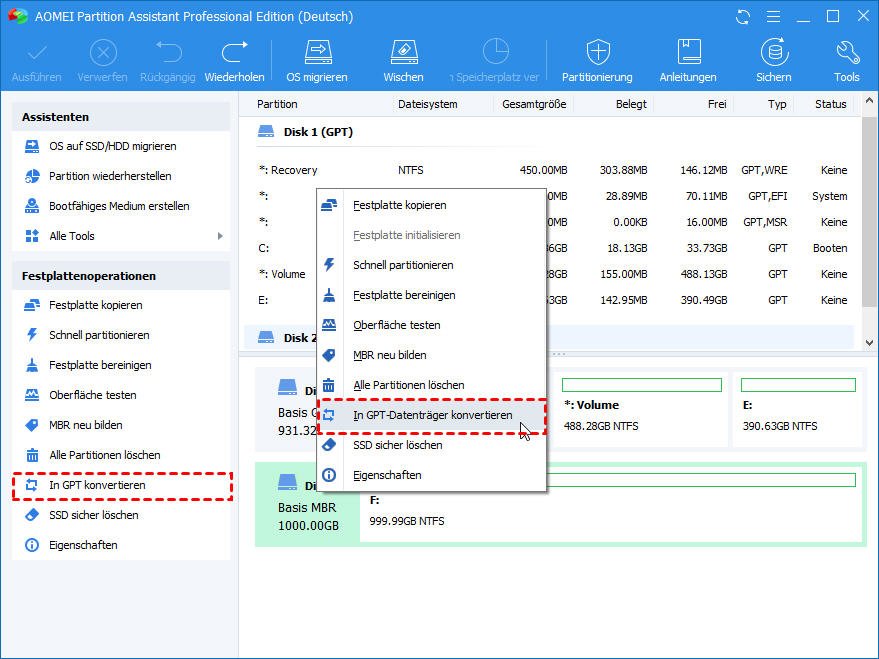This screenshot has height=659, width=879.
Task: Choose Alle Partitionen löschen in the context menu
Action: (x=431, y=386)
